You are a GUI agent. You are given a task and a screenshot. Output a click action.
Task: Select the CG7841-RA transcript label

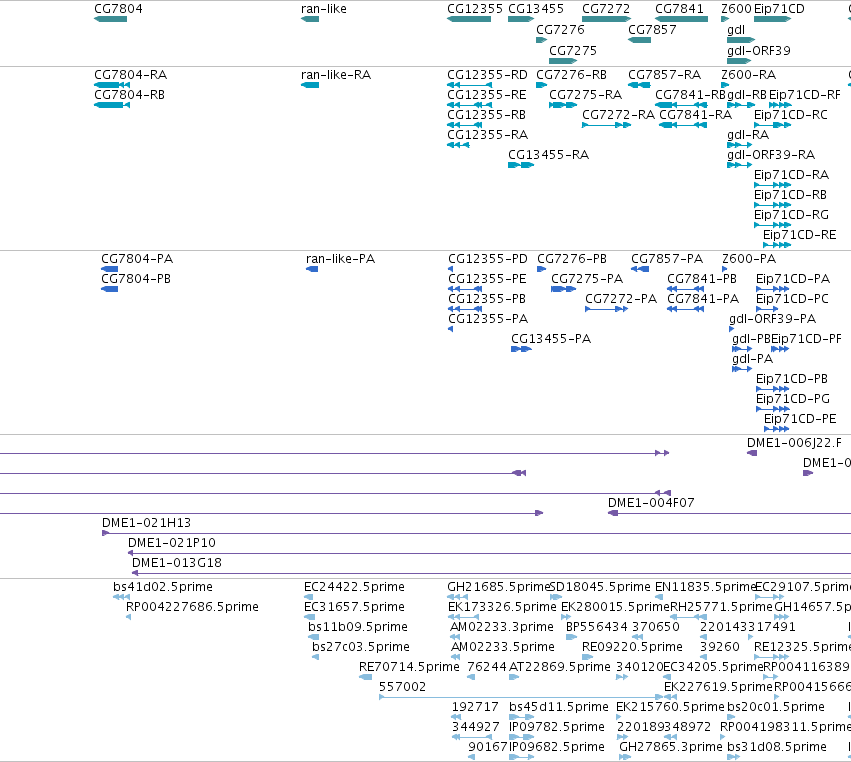[x=695, y=115]
